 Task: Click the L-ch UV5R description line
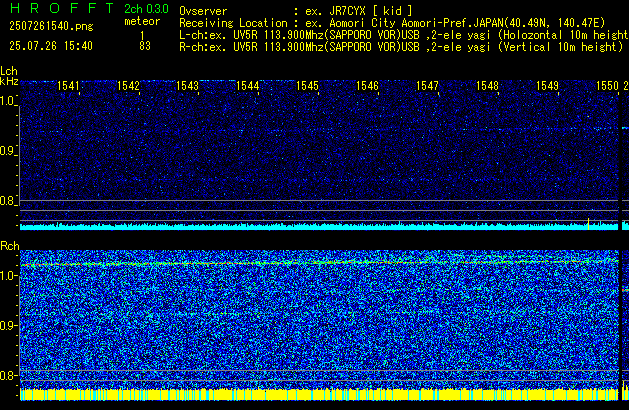[x=404, y=35]
